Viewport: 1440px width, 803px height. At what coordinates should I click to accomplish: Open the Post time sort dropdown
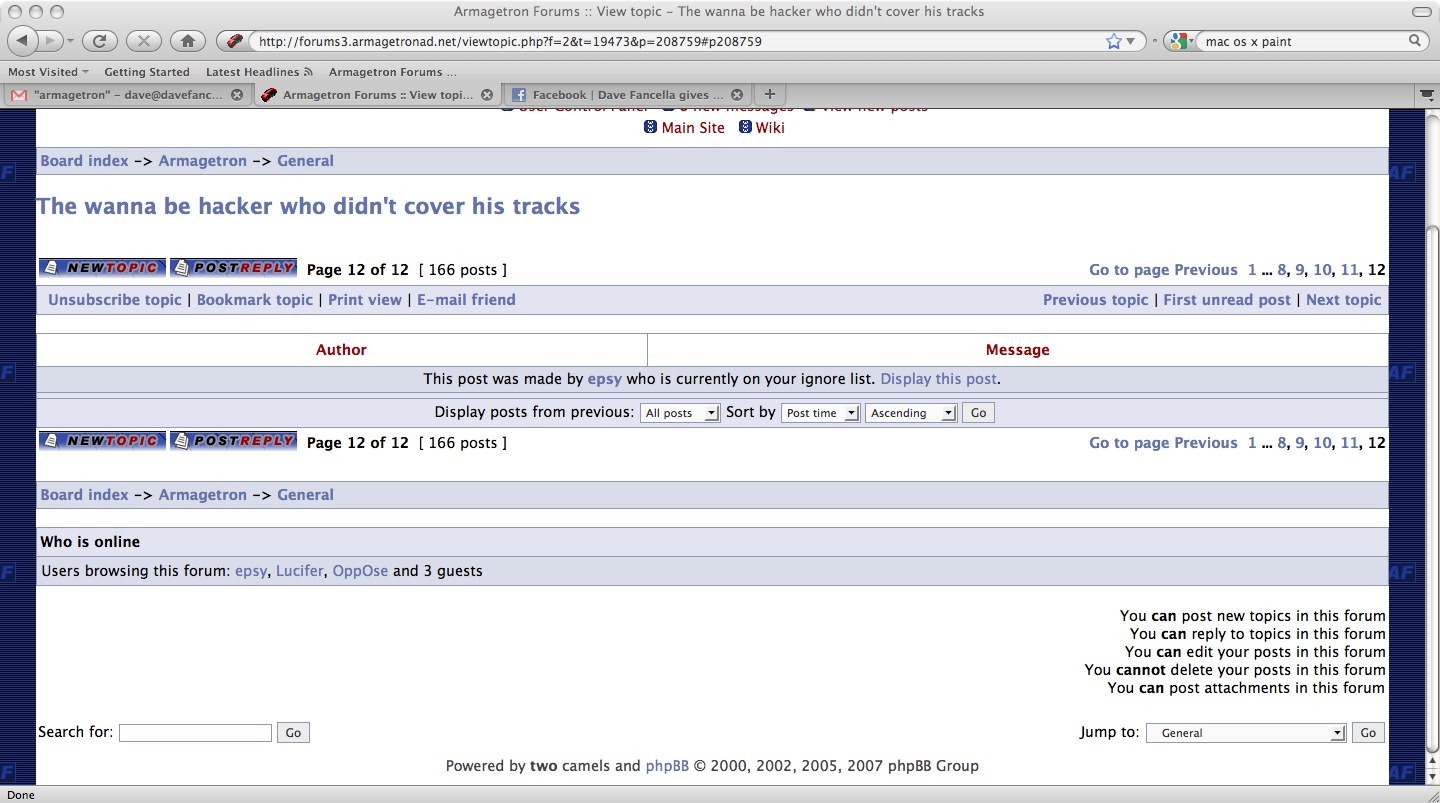(x=821, y=413)
